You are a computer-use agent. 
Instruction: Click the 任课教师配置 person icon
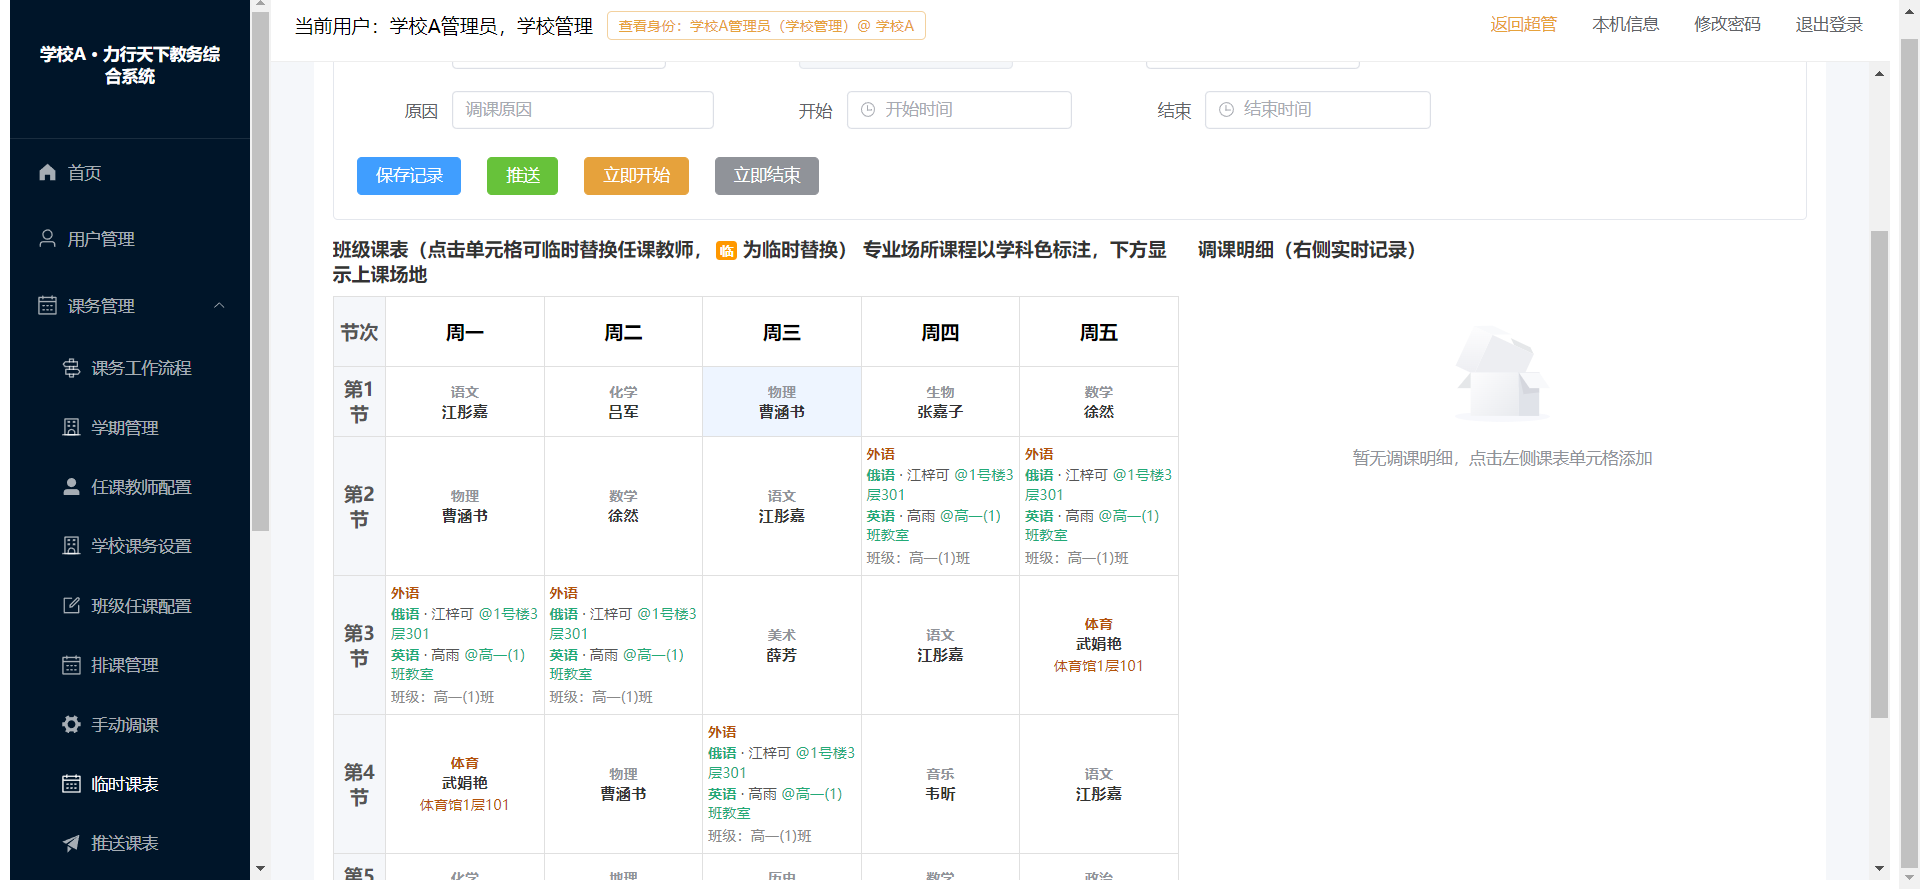[x=71, y=486]
